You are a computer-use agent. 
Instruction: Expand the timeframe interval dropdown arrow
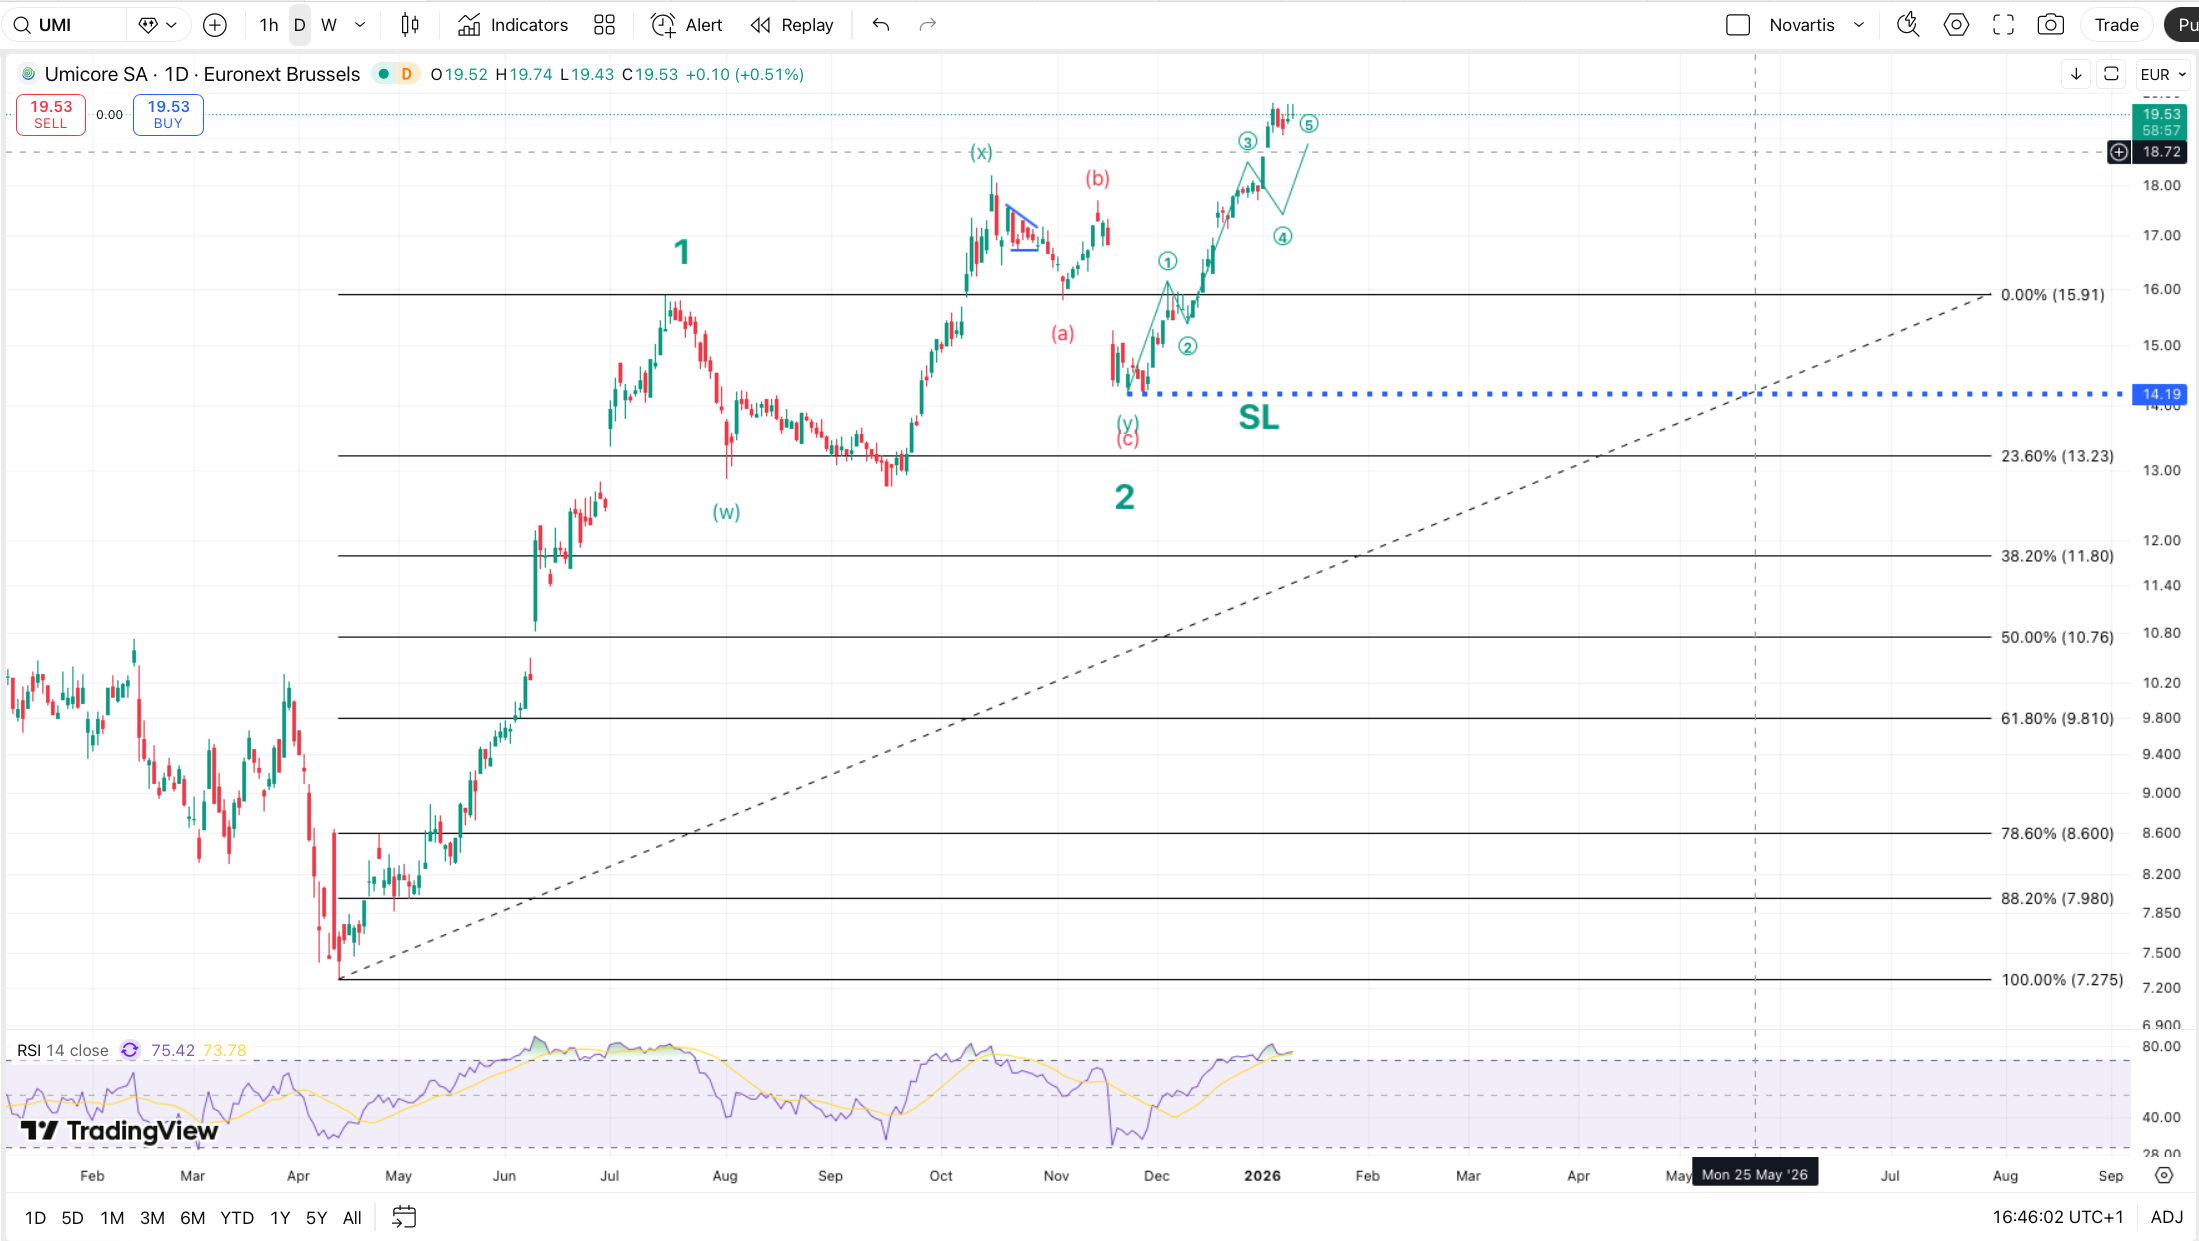click(360, 25)
